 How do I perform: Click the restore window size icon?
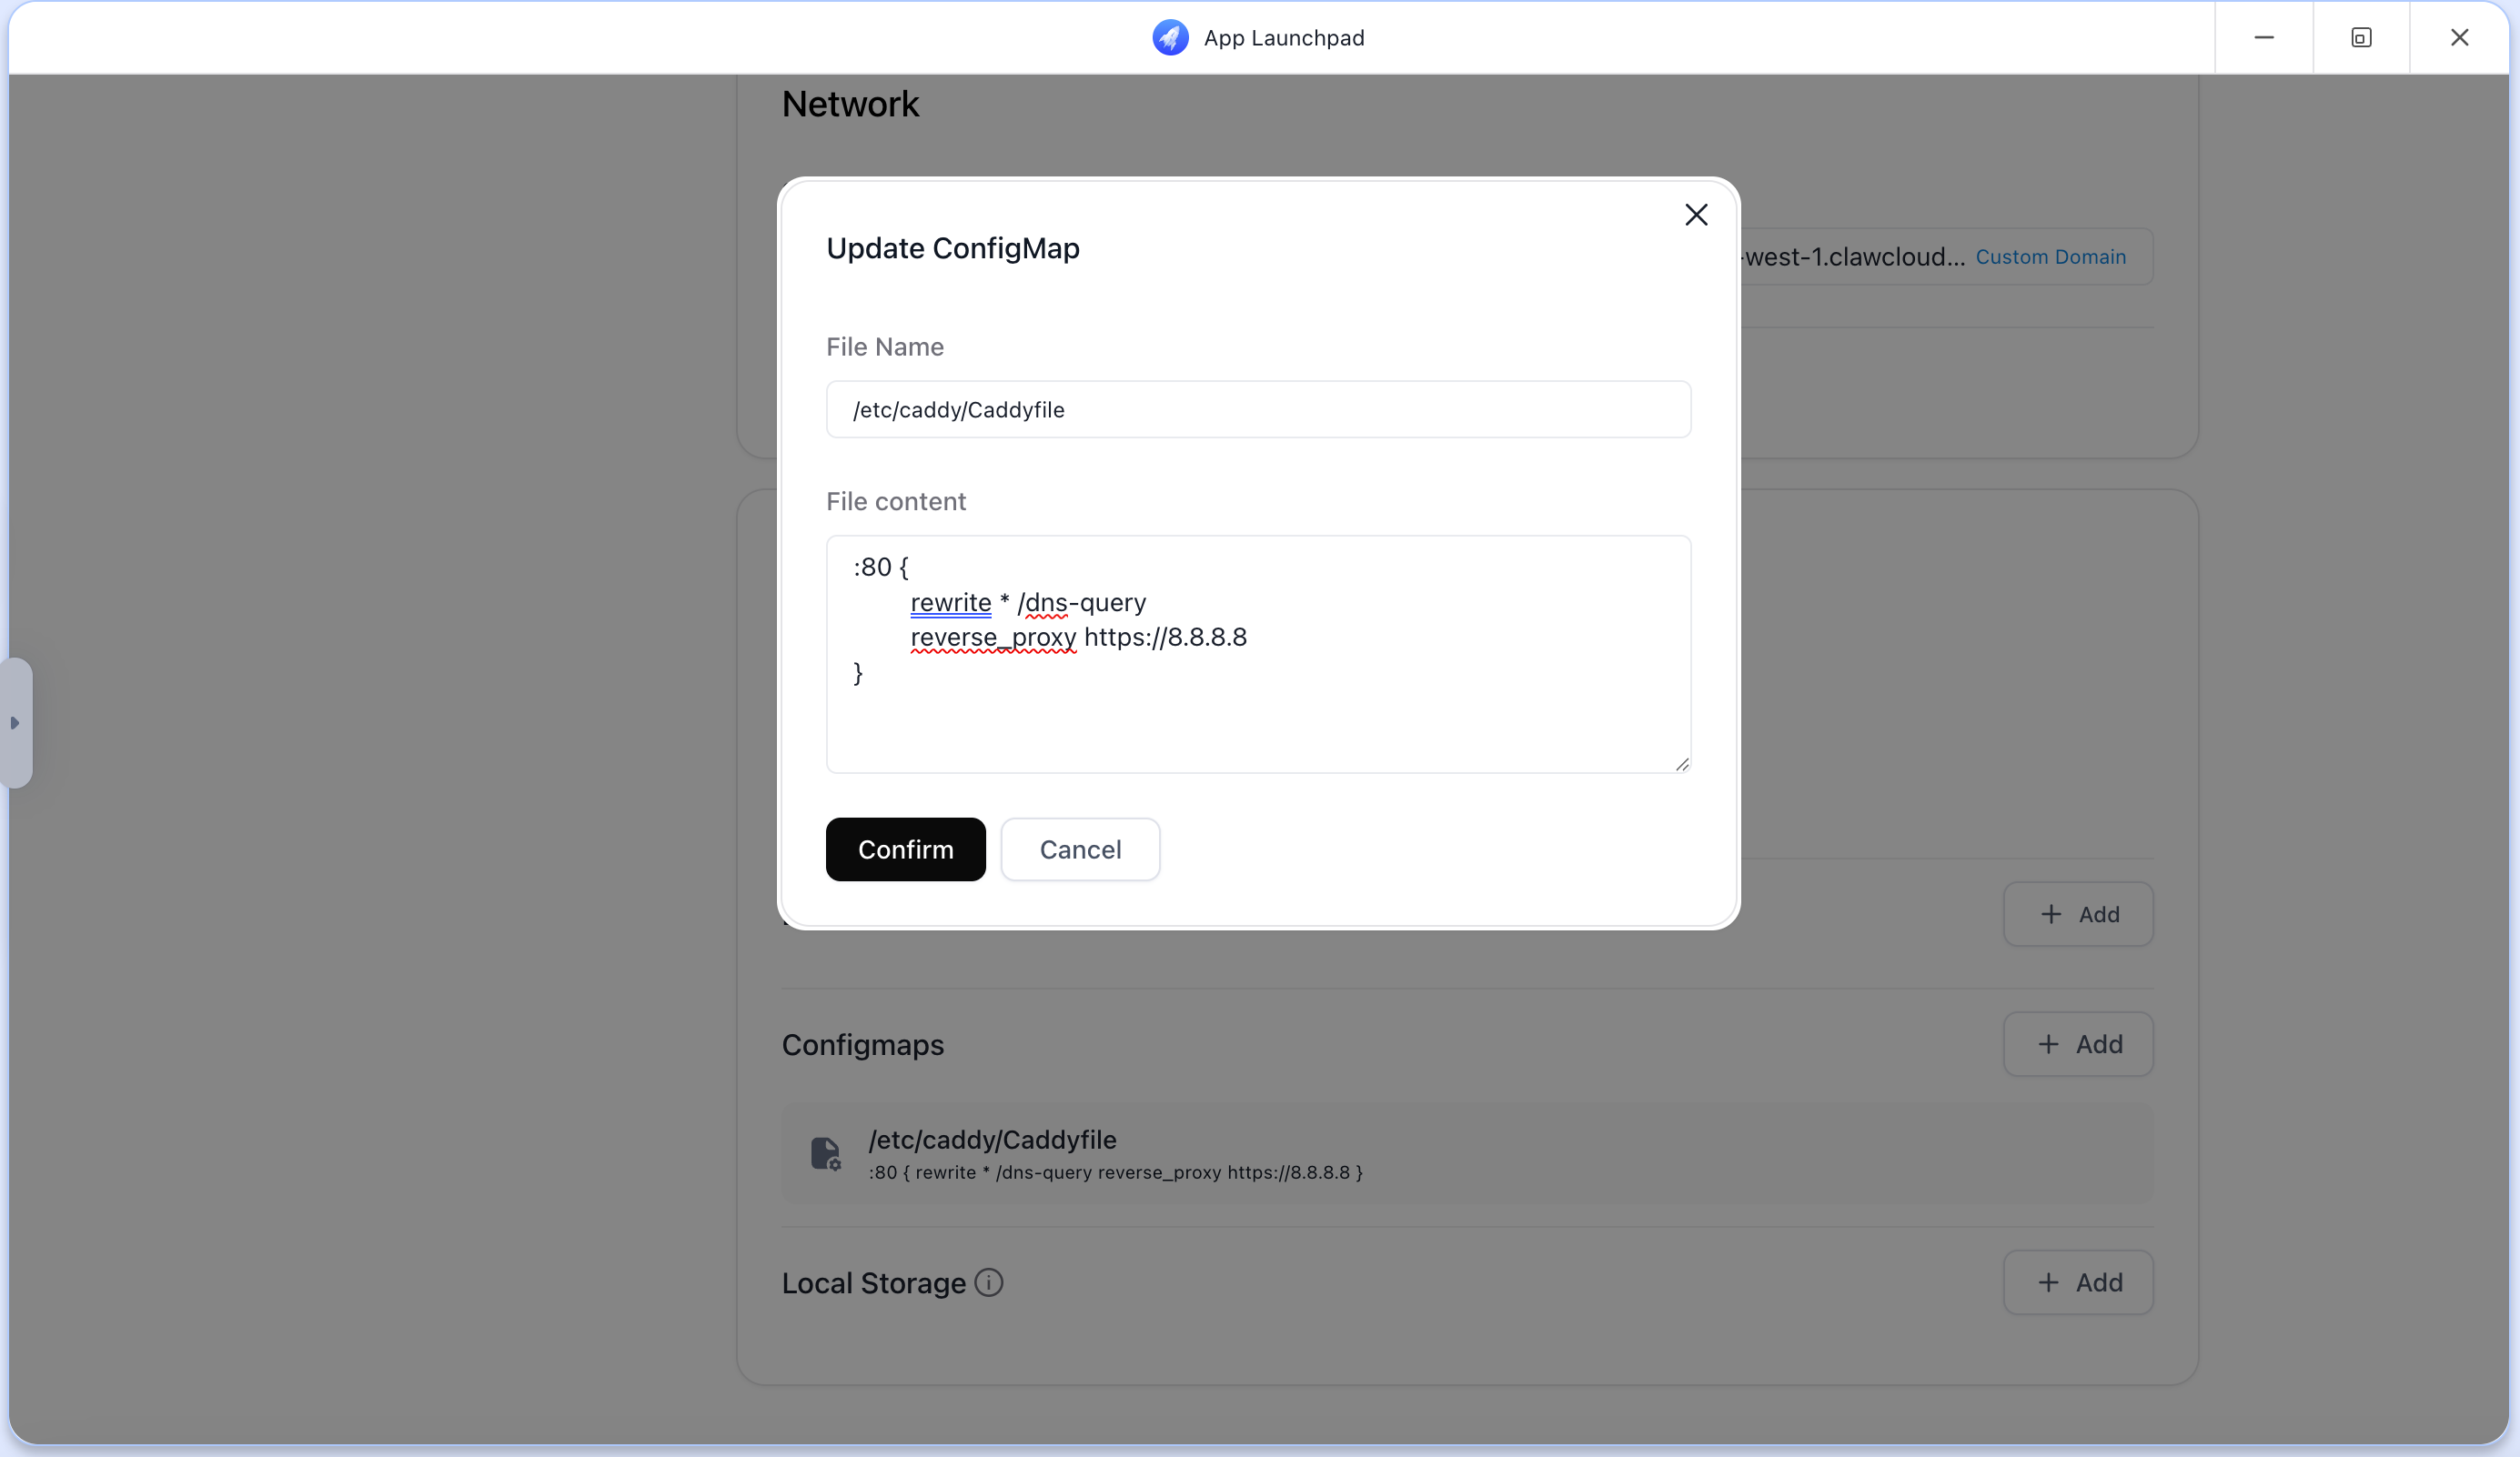tap(2361, 37)
